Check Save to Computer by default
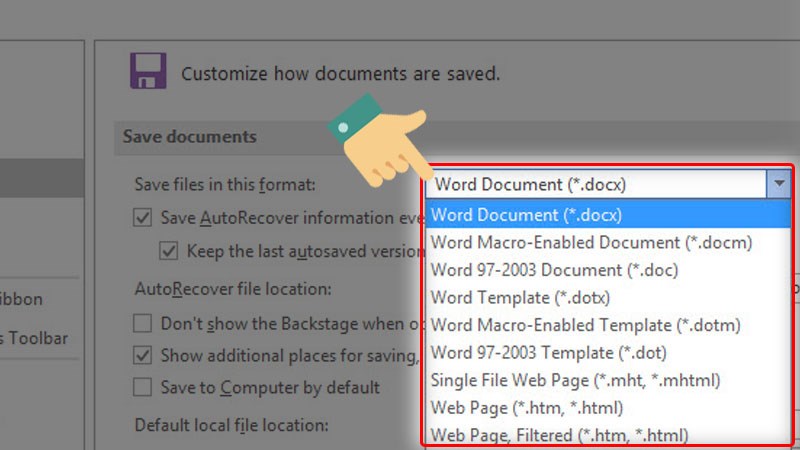Screen dimensions: 800x450 [x=144, y=387]
